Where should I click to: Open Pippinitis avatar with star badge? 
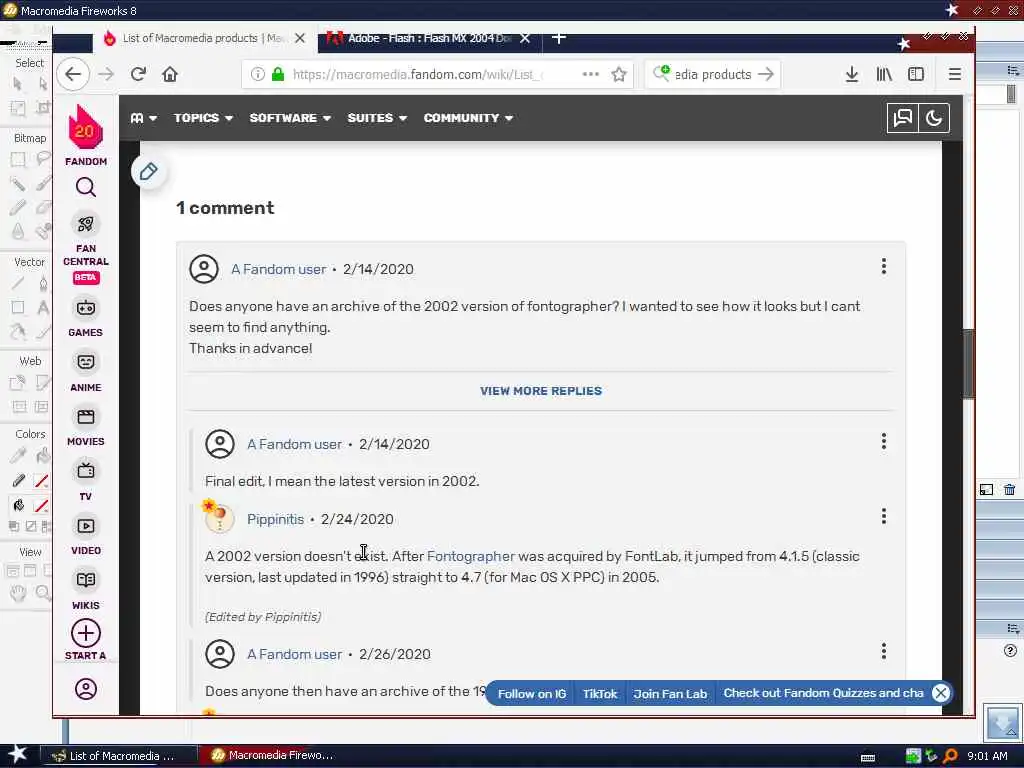click(217, 517)
